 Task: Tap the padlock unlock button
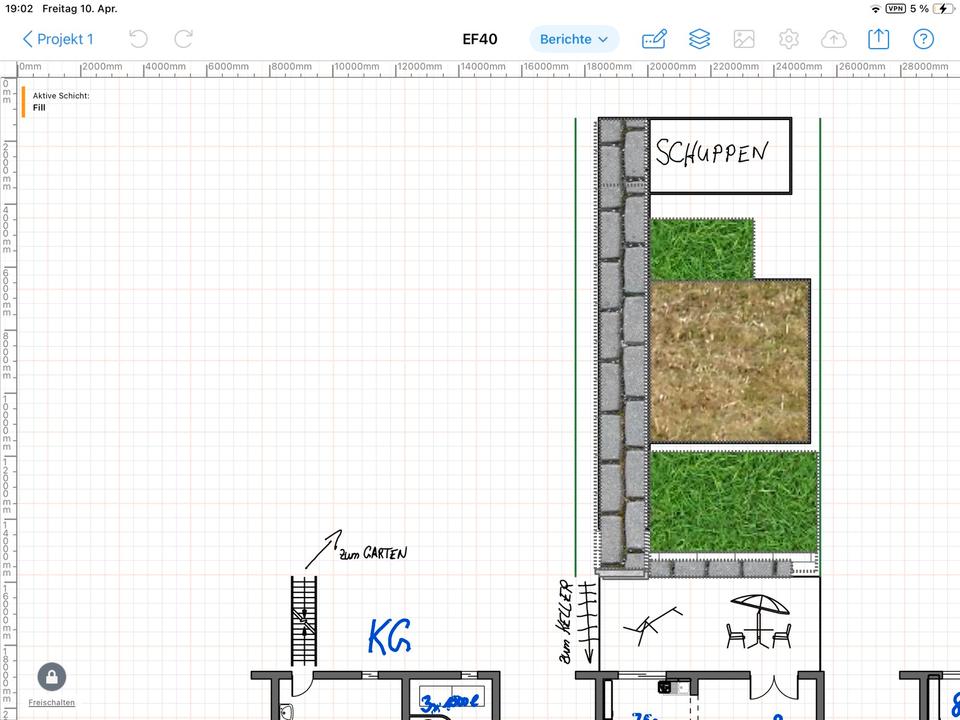click(x=52, y=676)
